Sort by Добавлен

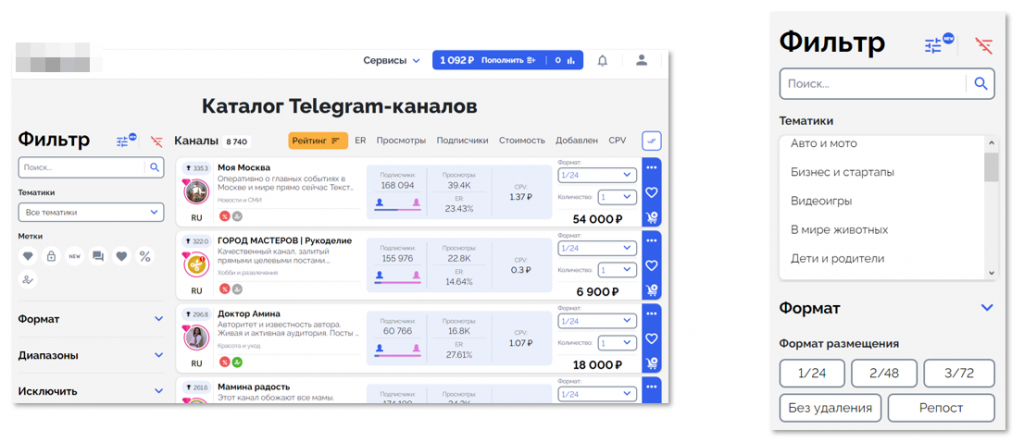[577, 140]
